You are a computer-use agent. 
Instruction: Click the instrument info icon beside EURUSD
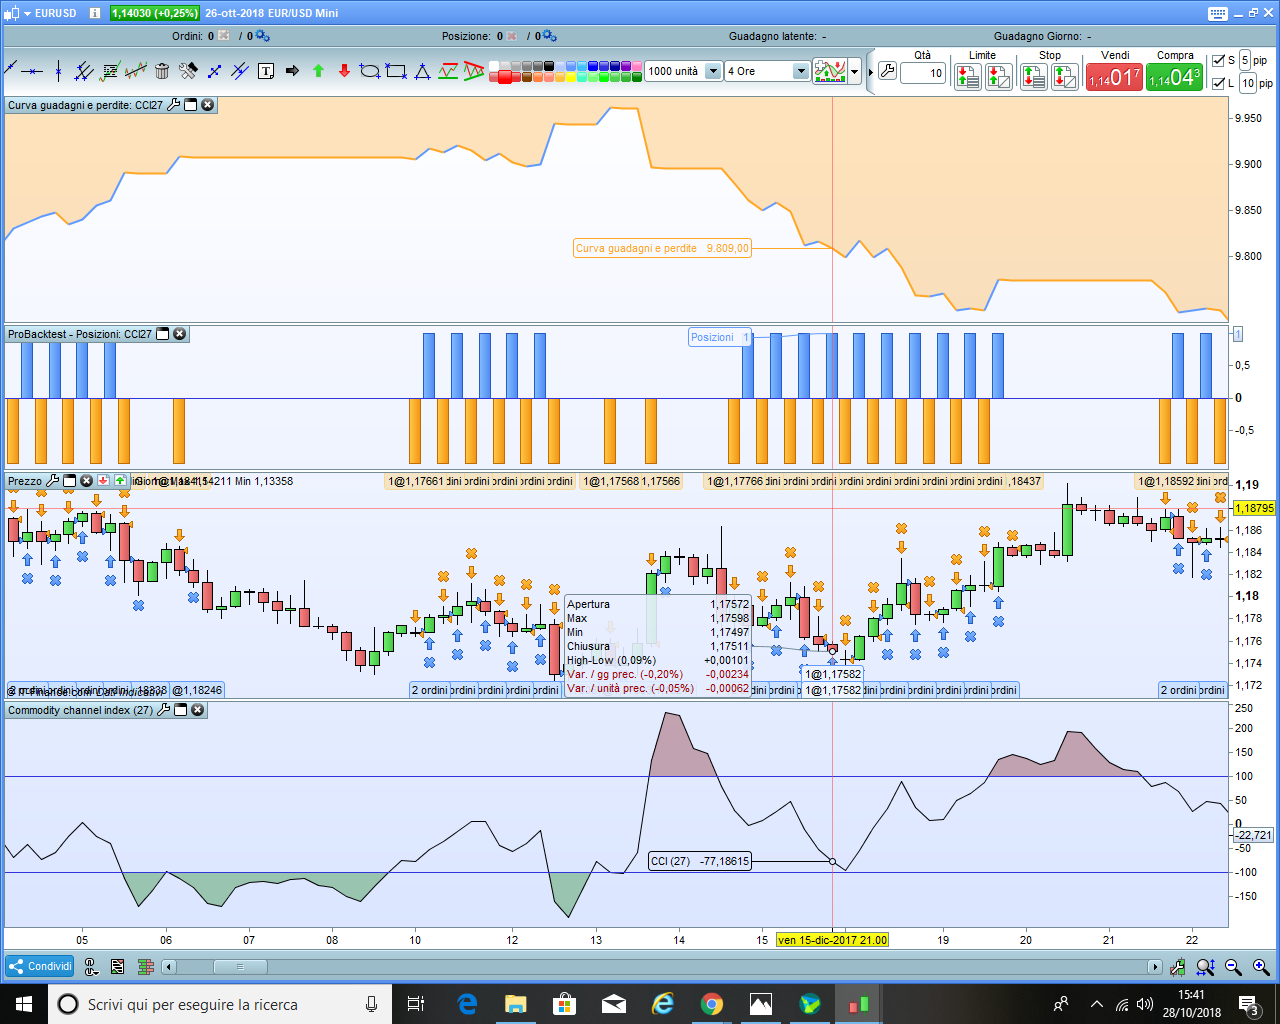point(94,13)
